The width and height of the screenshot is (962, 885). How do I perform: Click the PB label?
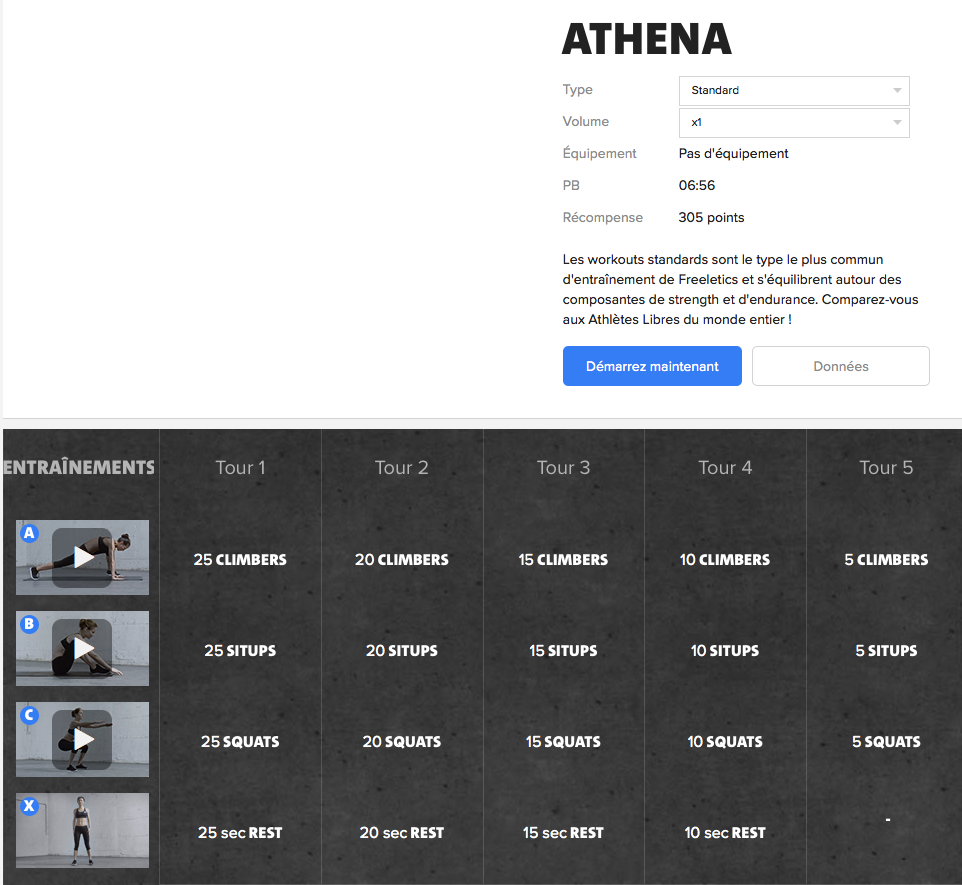pyautogui.click(x=571, y=185)
